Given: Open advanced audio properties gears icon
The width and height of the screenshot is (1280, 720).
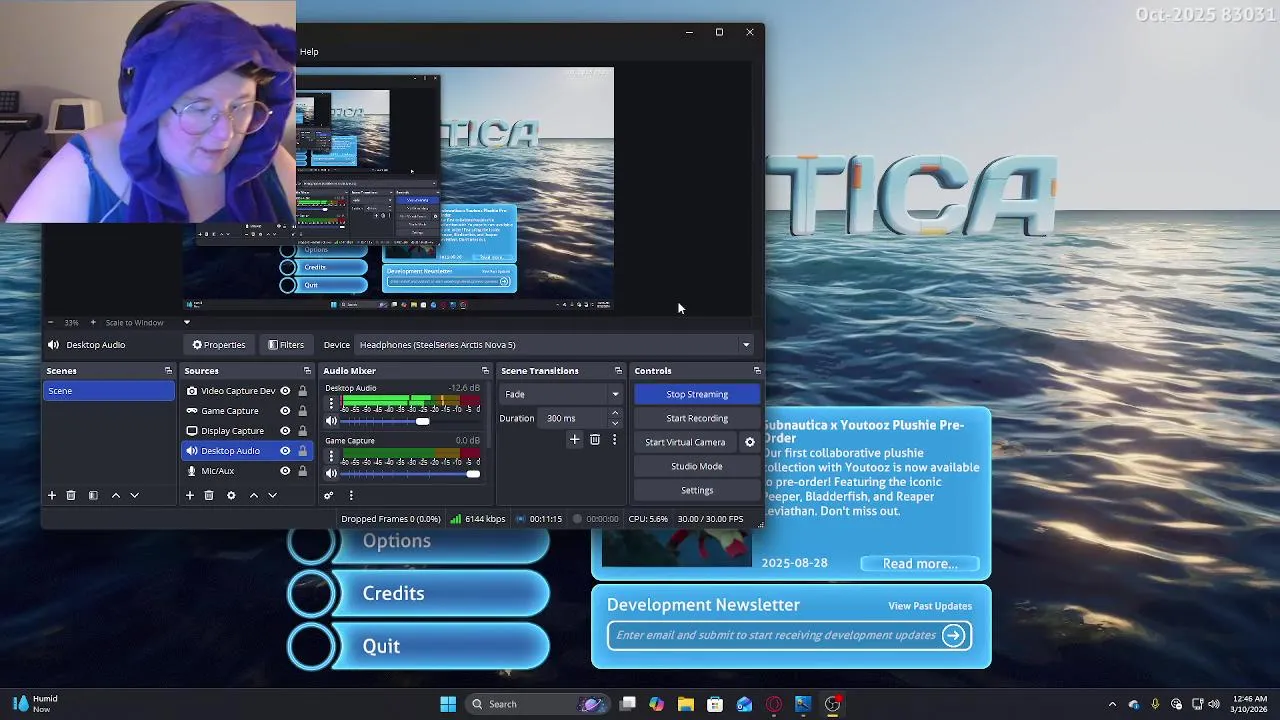Looking at the screenshot, I should [328, 495].
